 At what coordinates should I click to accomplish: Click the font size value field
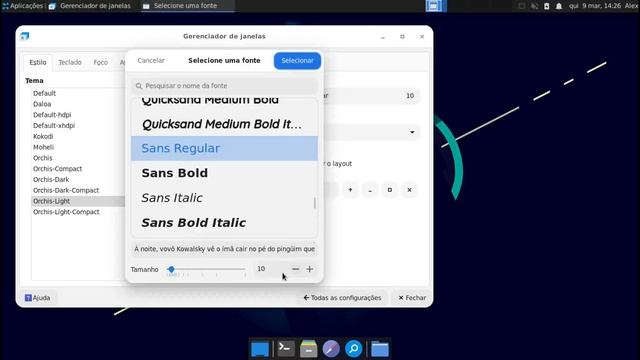pos(270,269)
